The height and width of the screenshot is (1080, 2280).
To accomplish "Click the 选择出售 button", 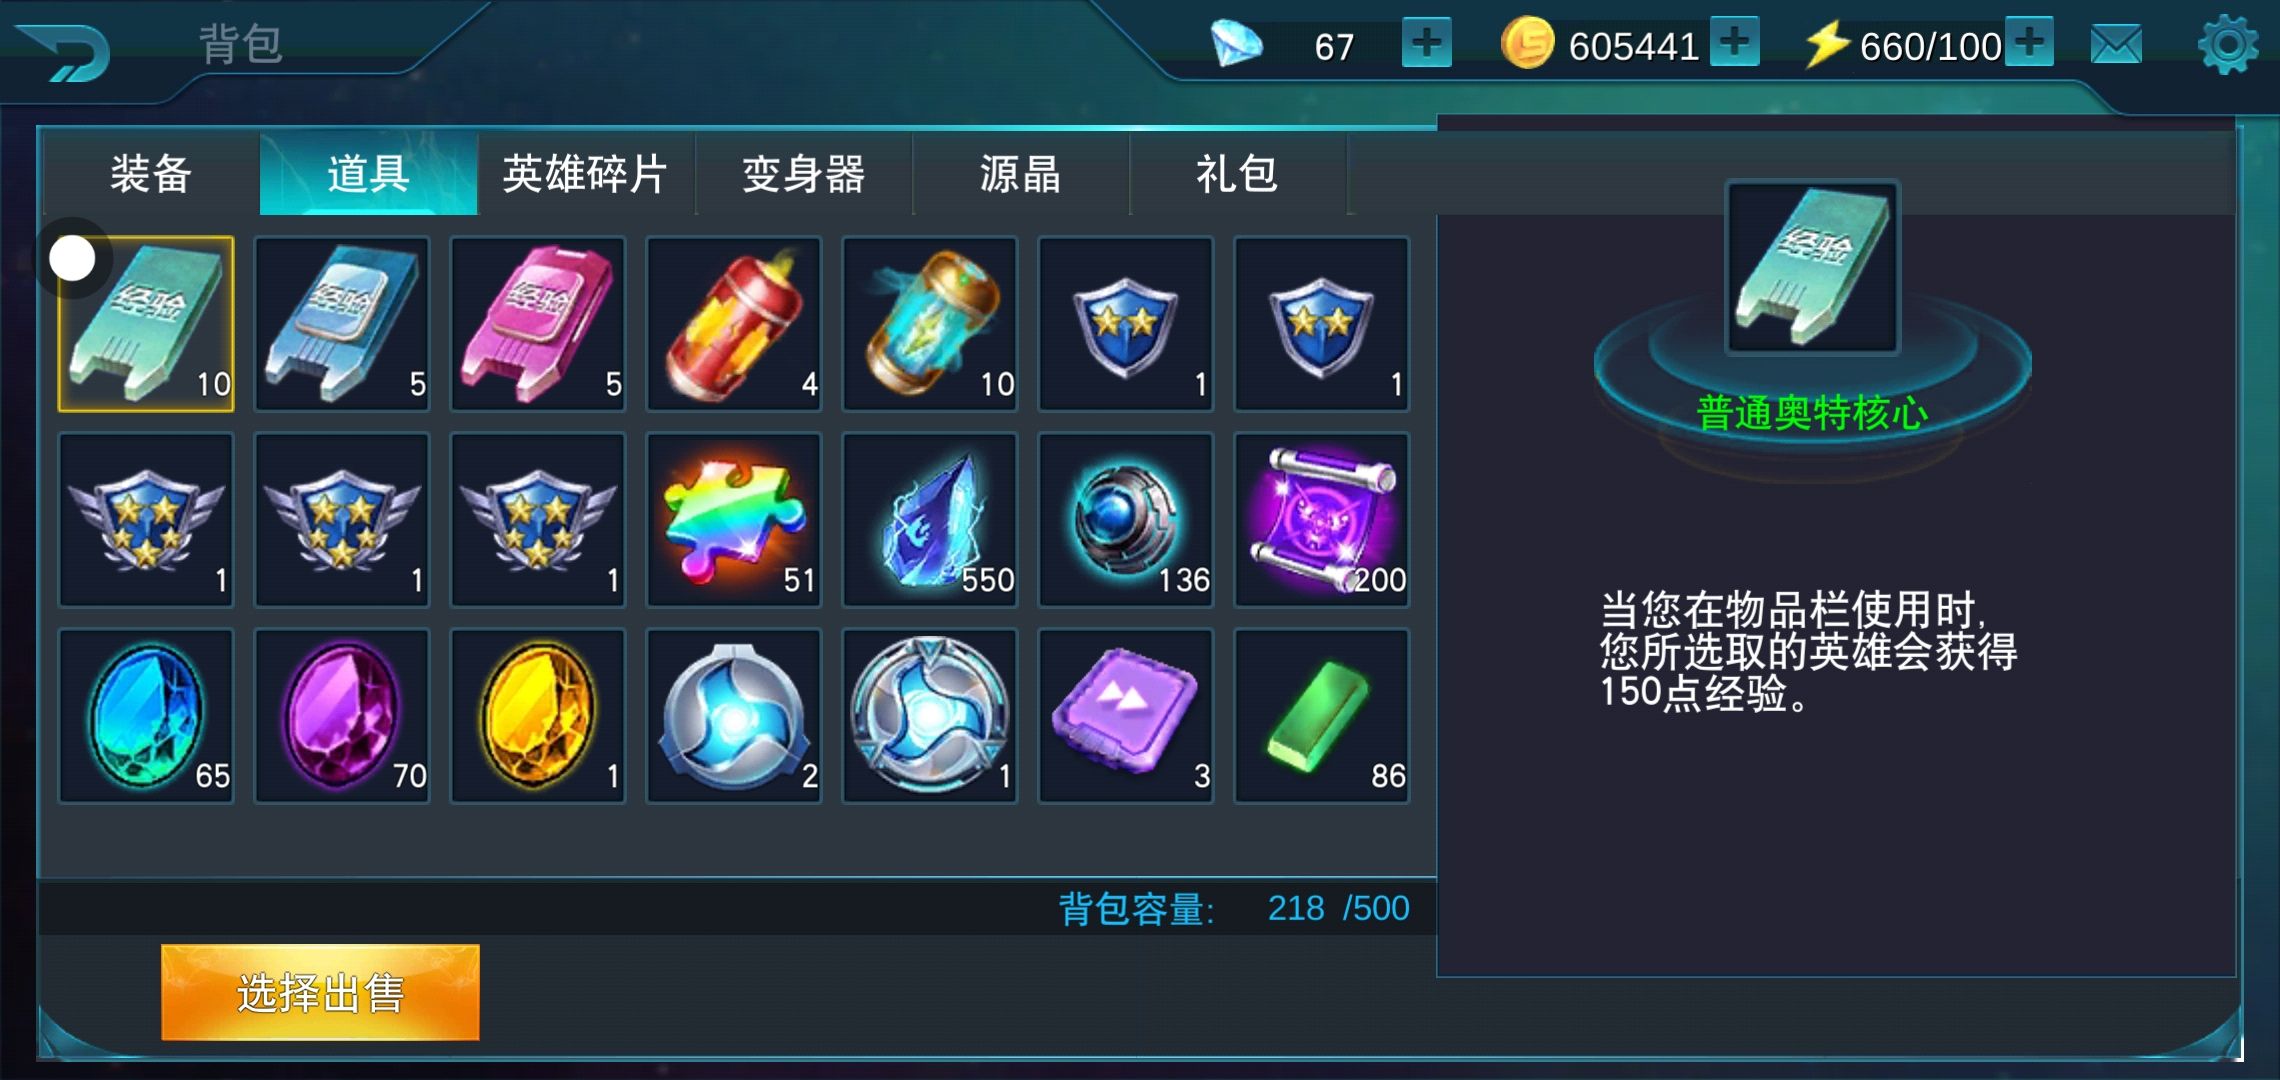I will pyautogui.click(x=320, y=992).
